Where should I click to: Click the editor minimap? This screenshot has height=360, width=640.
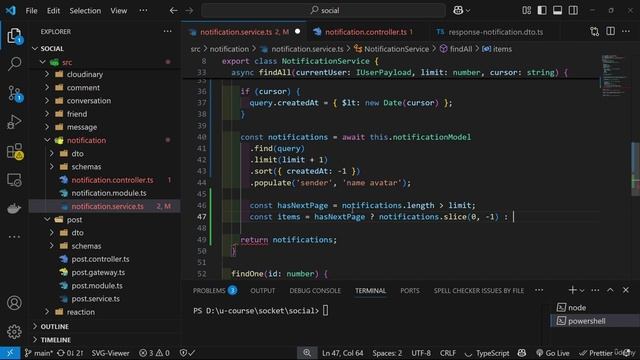point(613,76)
